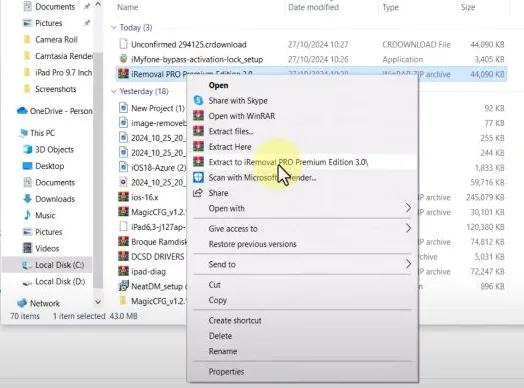
Task: Click the 3D Objects cube icon
Action: click(x=27, y=149)
